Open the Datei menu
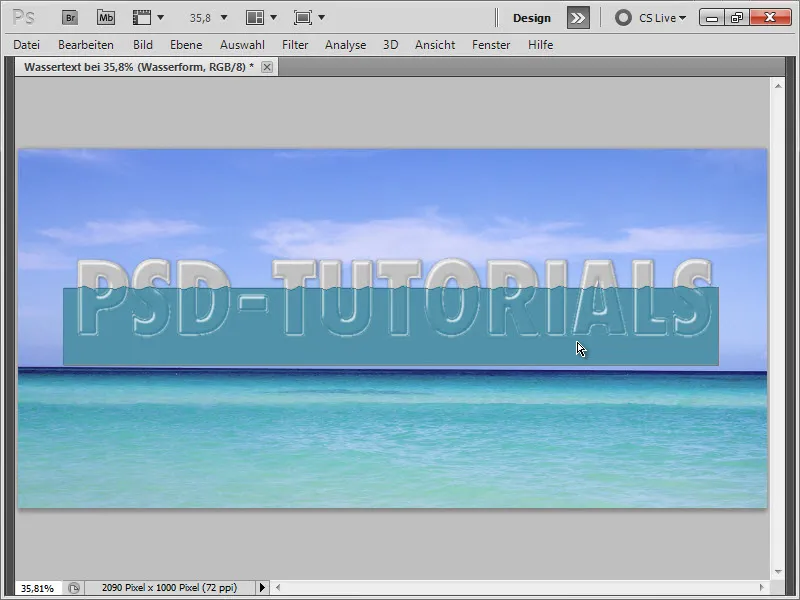This screenshot has height=600, width=800. (x=27, y=45)
